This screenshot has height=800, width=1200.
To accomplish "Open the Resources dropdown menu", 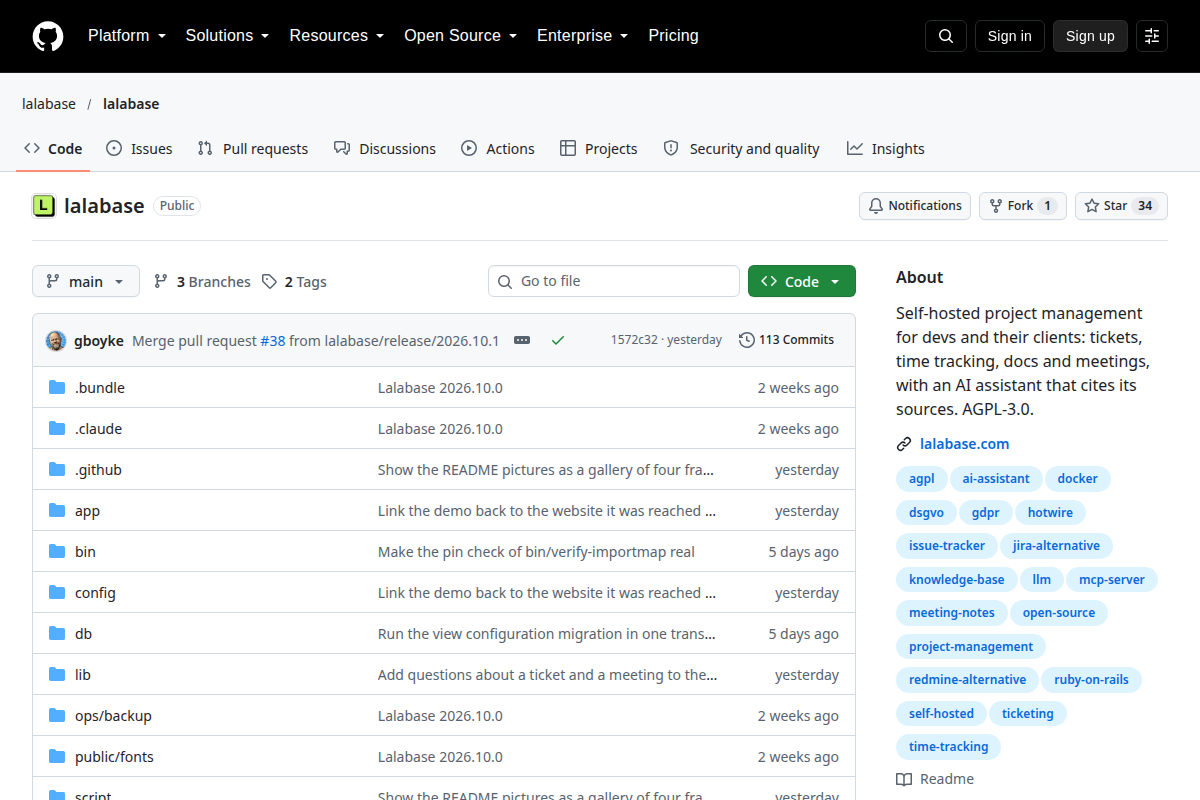I will pyautogui.click(x=337, y=36).
